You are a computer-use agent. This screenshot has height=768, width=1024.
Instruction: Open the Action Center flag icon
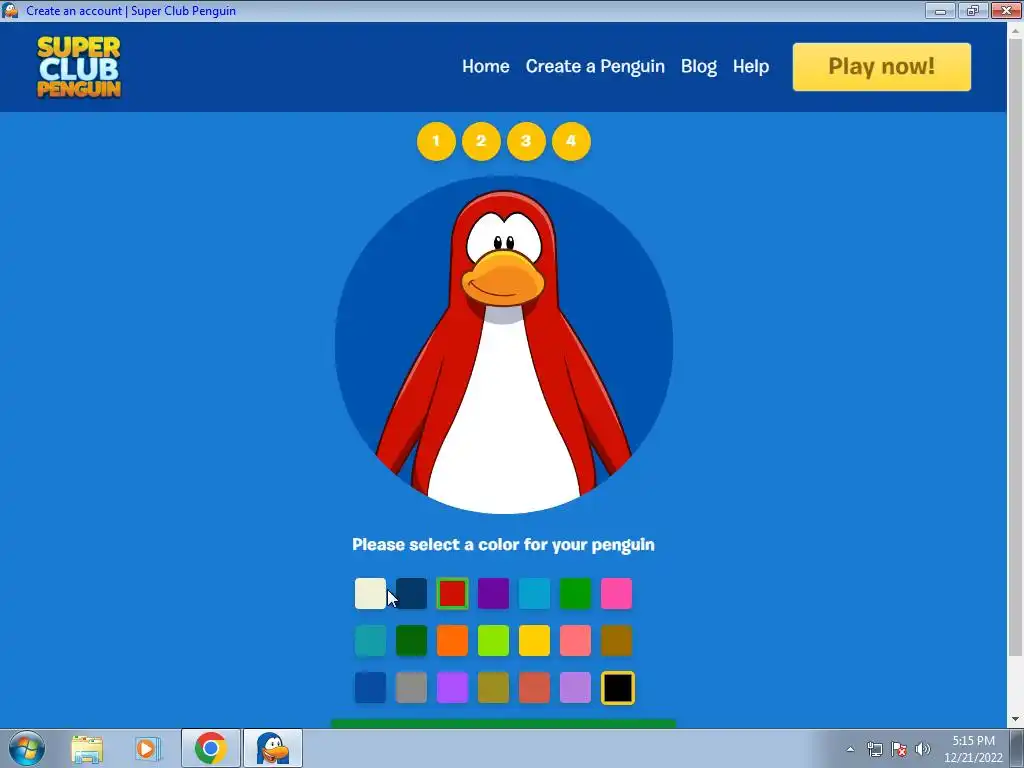(x=899, y=749)
